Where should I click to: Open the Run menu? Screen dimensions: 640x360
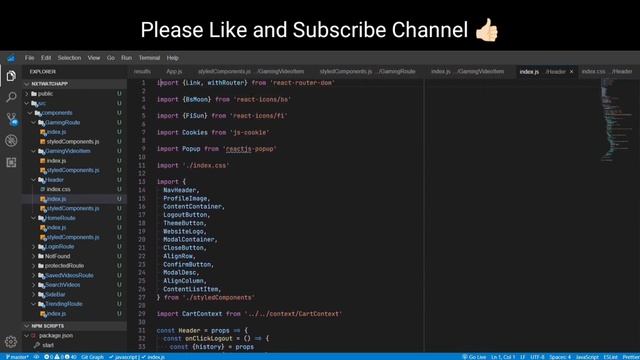[x=127, y=58]
